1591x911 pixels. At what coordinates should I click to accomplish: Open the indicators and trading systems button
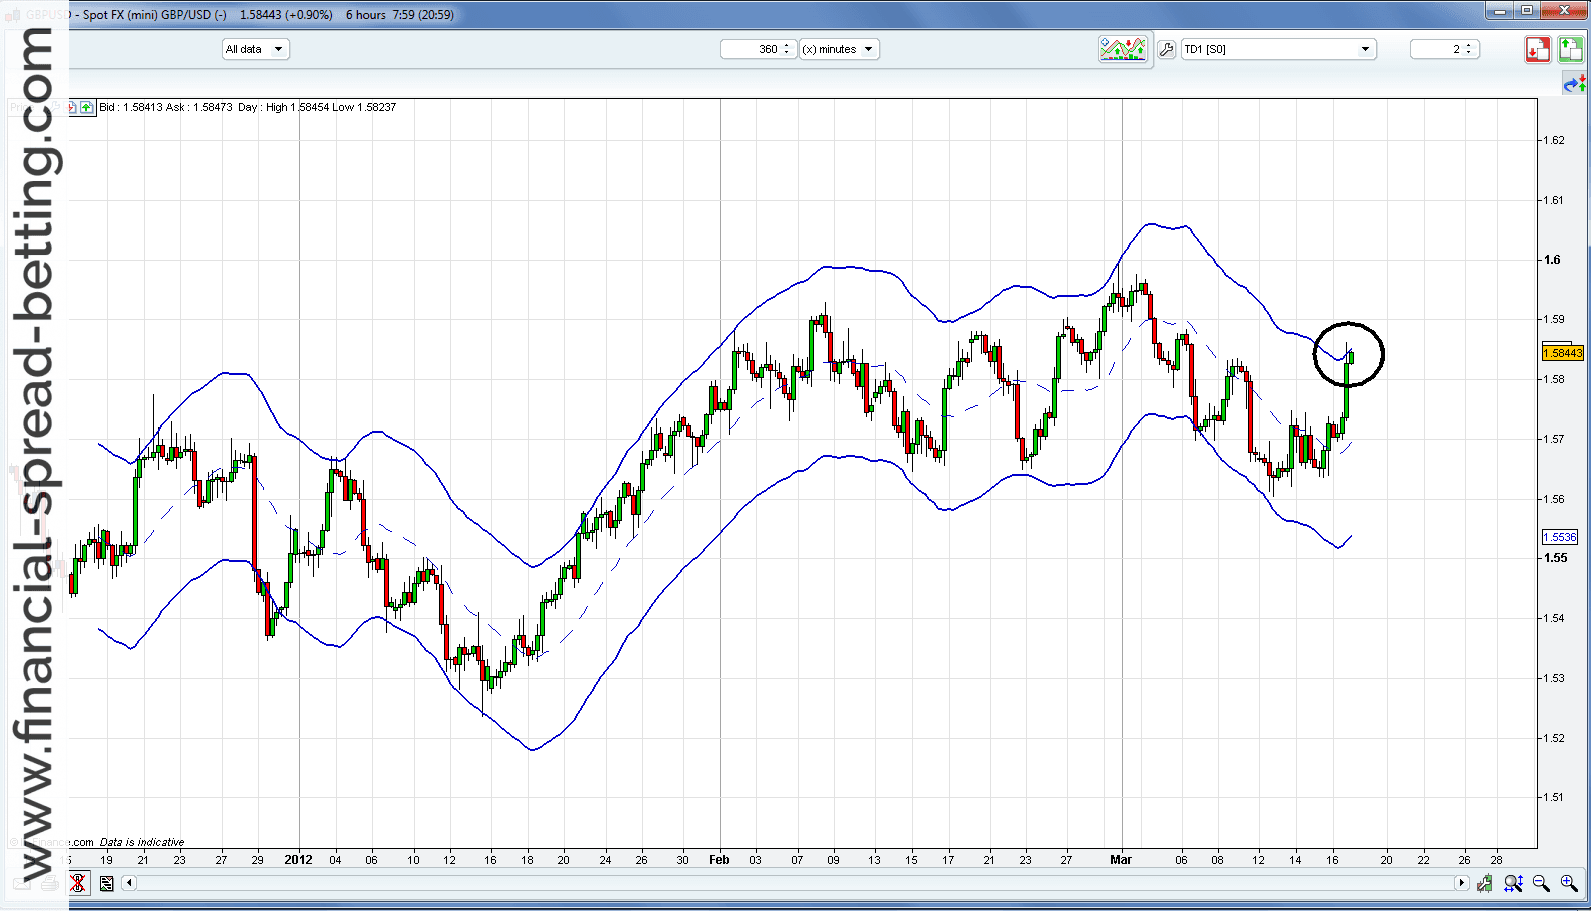tap(1122, 49)
